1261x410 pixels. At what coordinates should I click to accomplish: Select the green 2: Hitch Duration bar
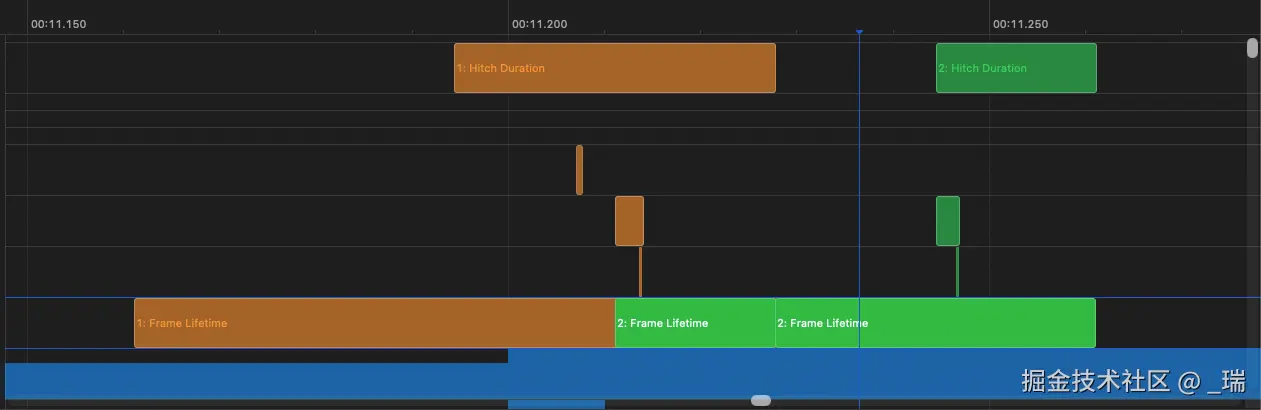(1016, 68)
